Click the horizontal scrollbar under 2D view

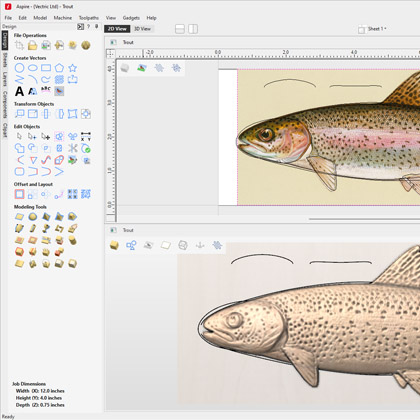tap(364, 219)
